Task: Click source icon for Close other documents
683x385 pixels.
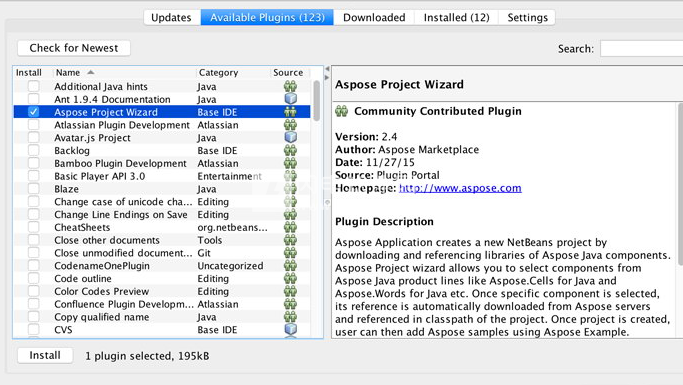Action: pos(291,240)
